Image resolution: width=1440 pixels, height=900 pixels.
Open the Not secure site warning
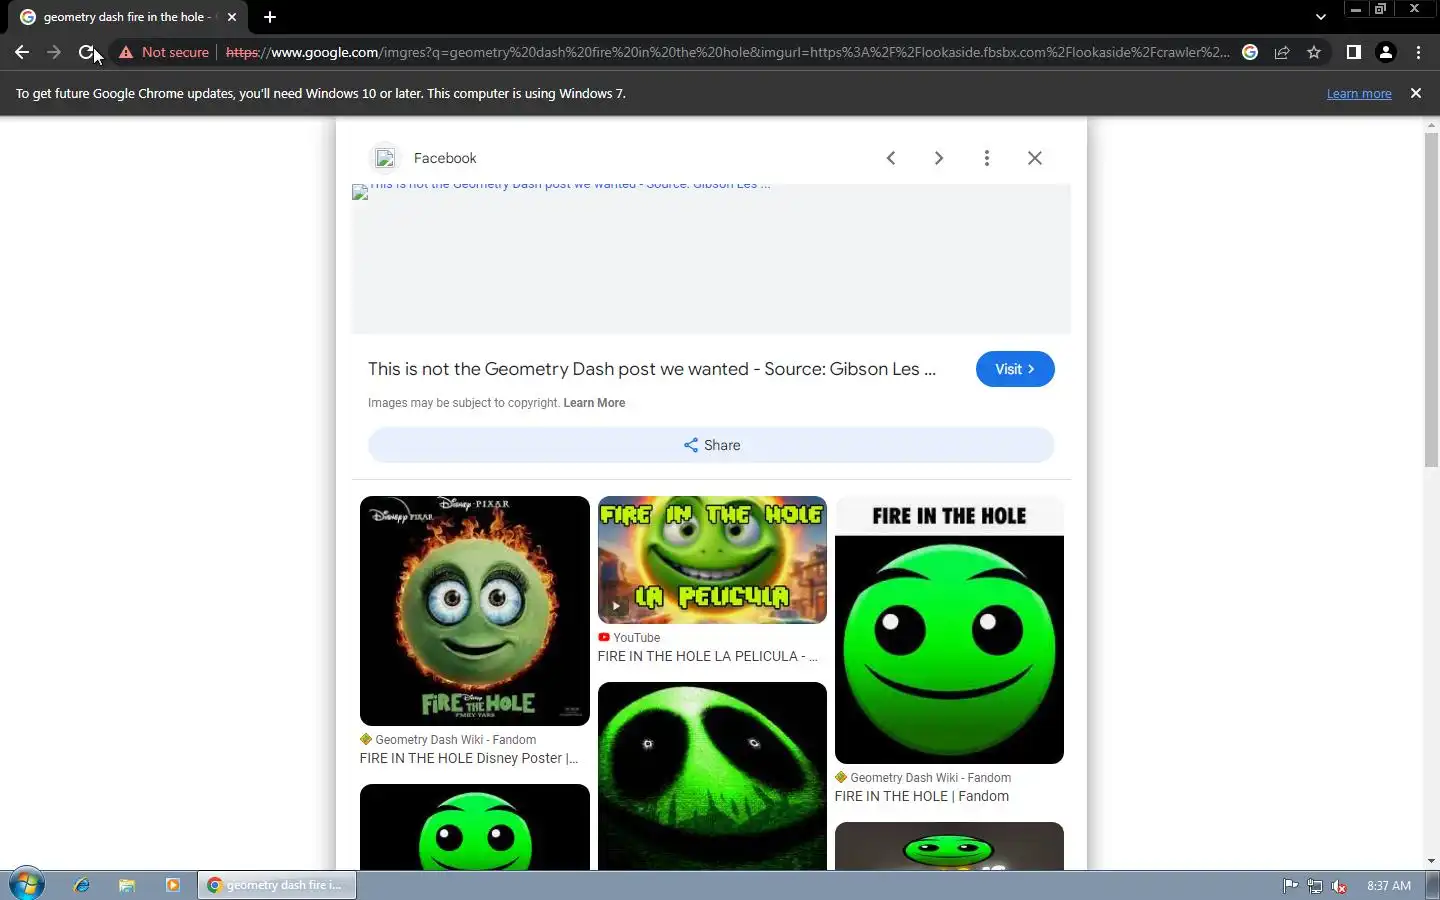click(x=164, y=52)
